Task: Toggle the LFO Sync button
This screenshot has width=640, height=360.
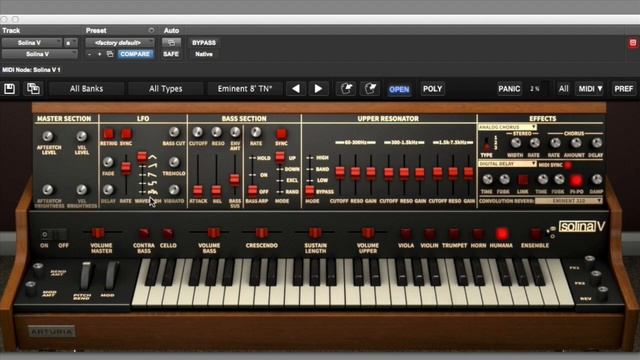Action: pos(126,134)
